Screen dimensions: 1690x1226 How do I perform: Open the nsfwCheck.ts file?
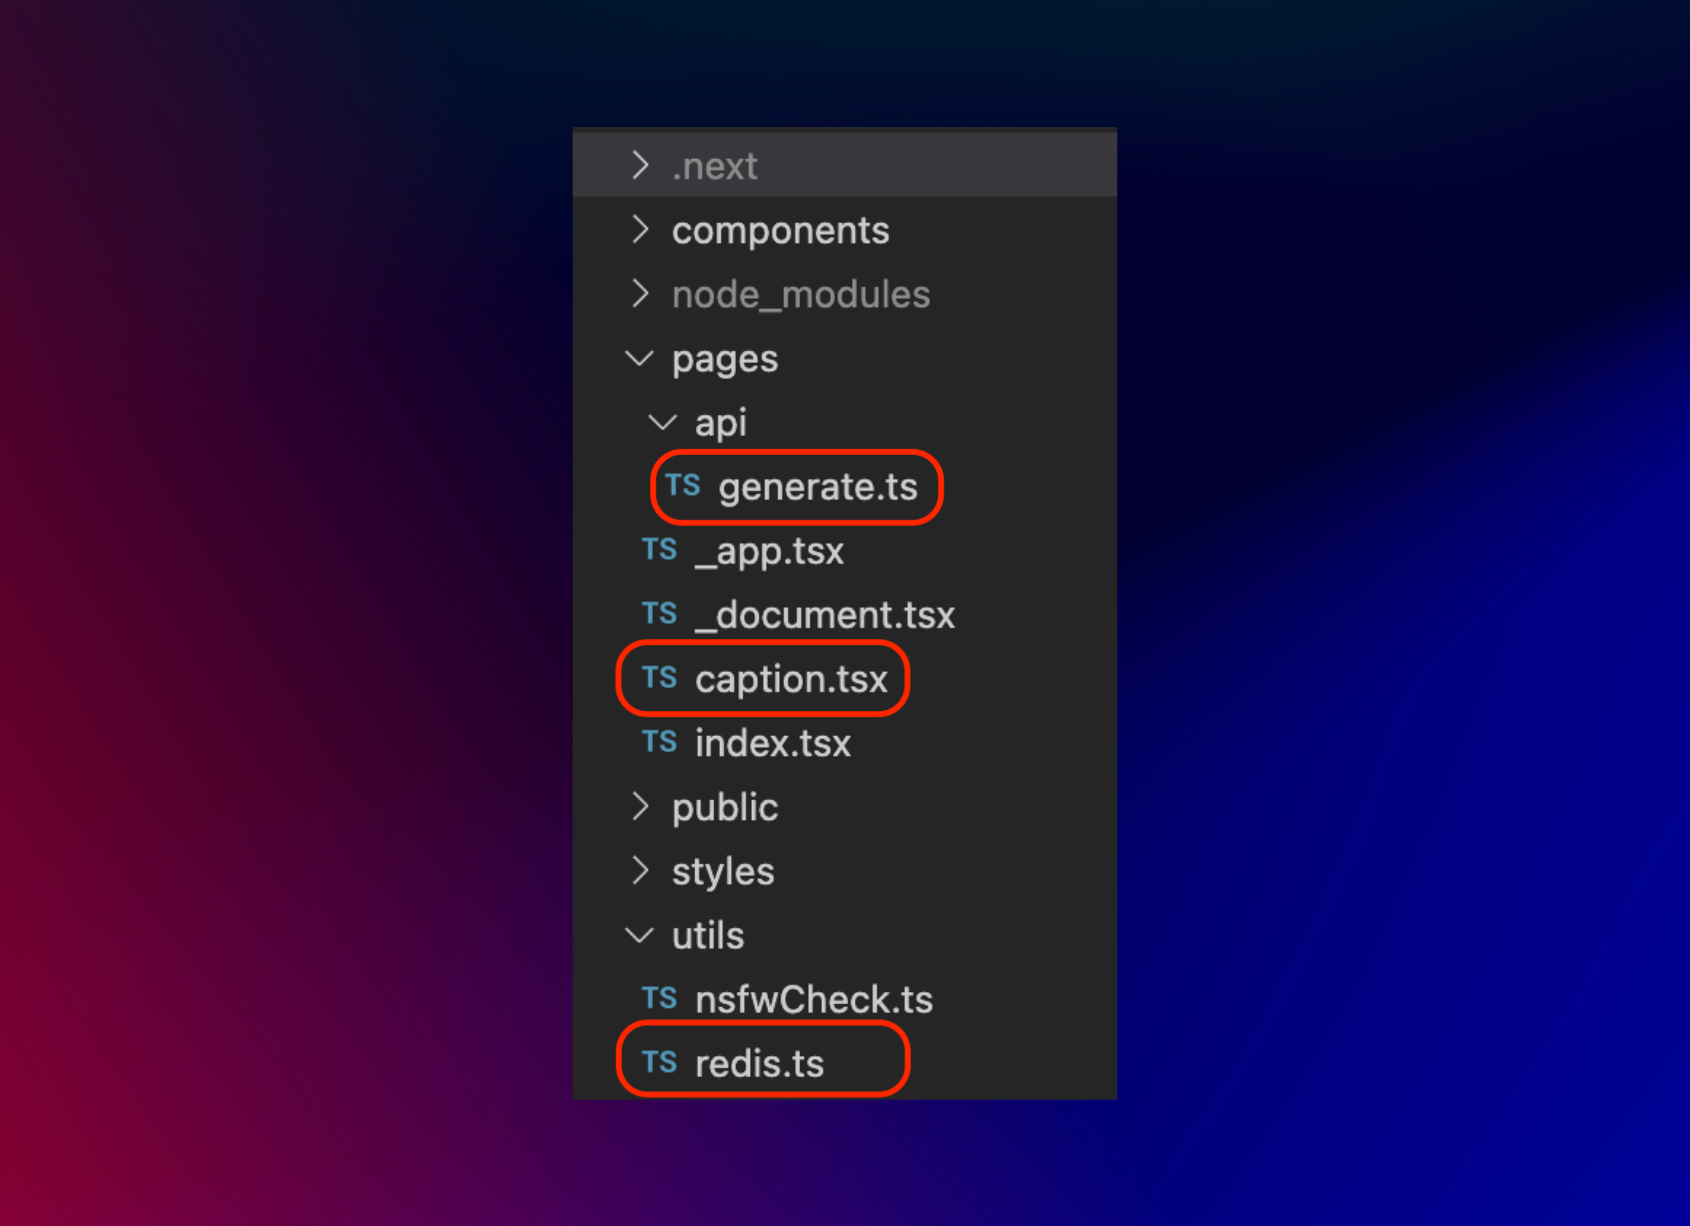813,998
